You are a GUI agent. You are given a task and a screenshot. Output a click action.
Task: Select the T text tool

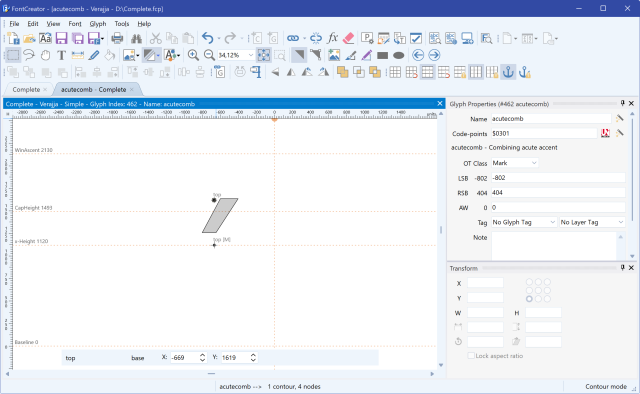(61, 55)
